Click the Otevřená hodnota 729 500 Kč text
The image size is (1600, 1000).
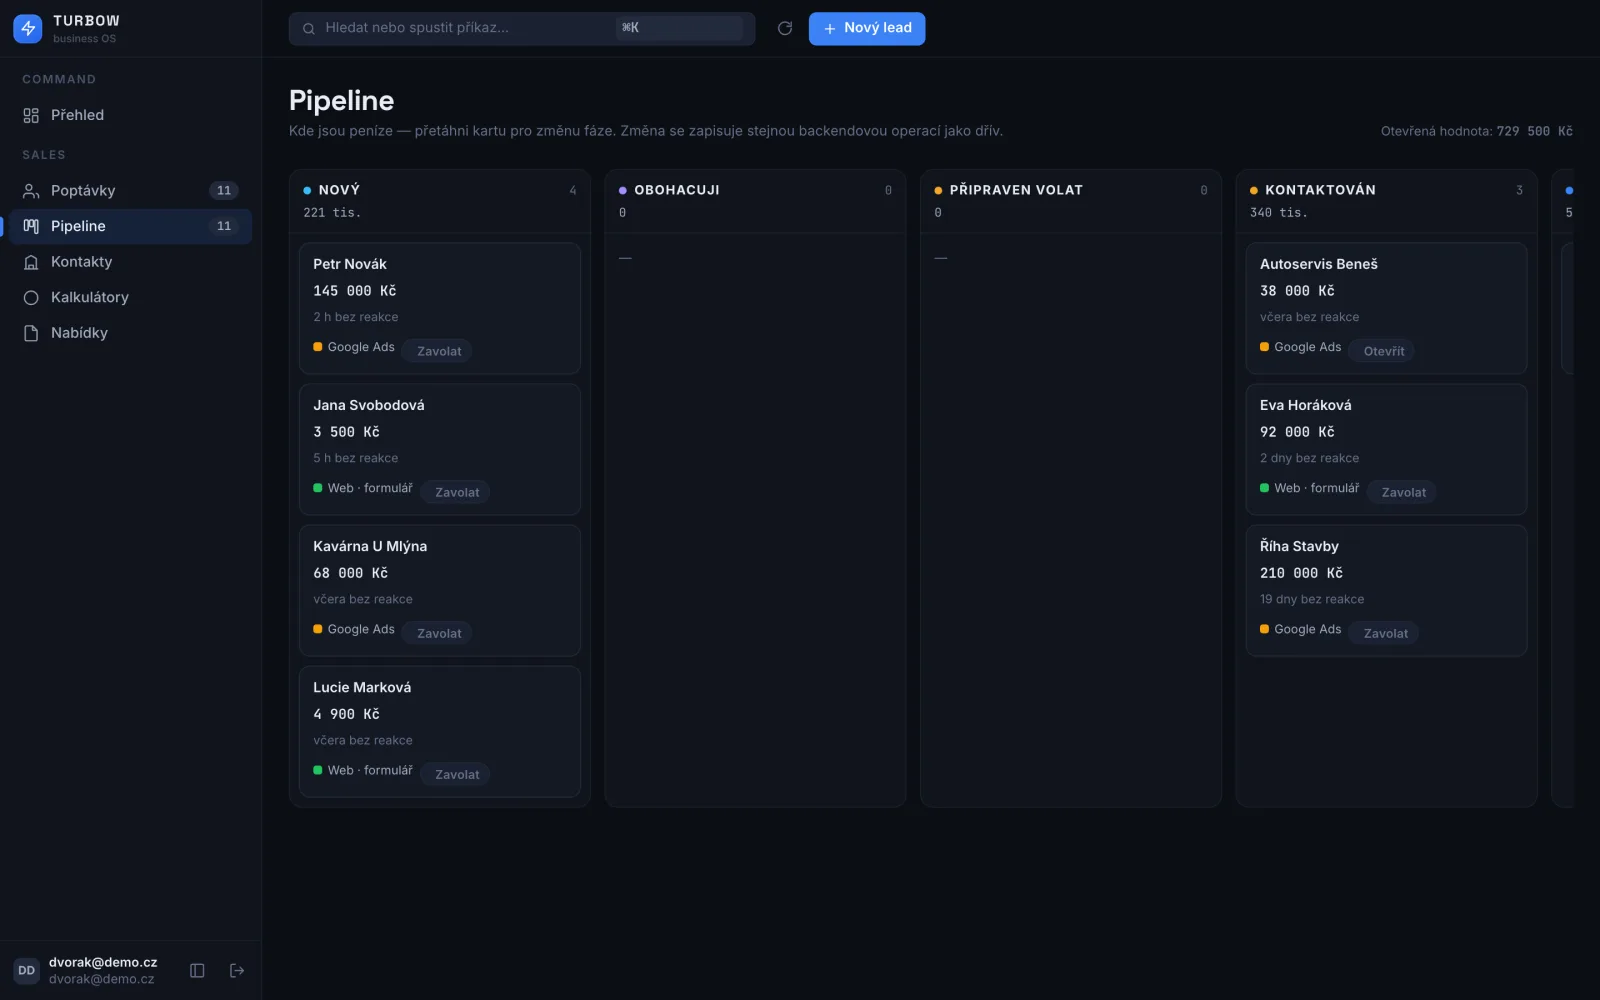(1476, 131)
